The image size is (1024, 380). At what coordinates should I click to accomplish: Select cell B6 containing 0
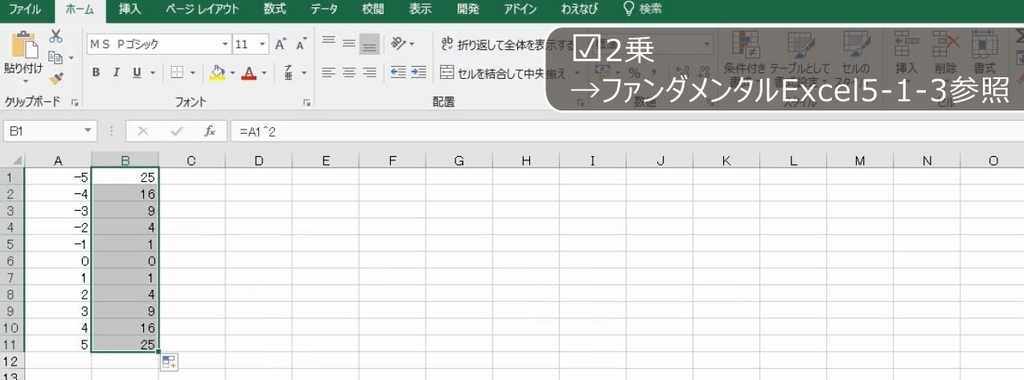tap(125, 260)
